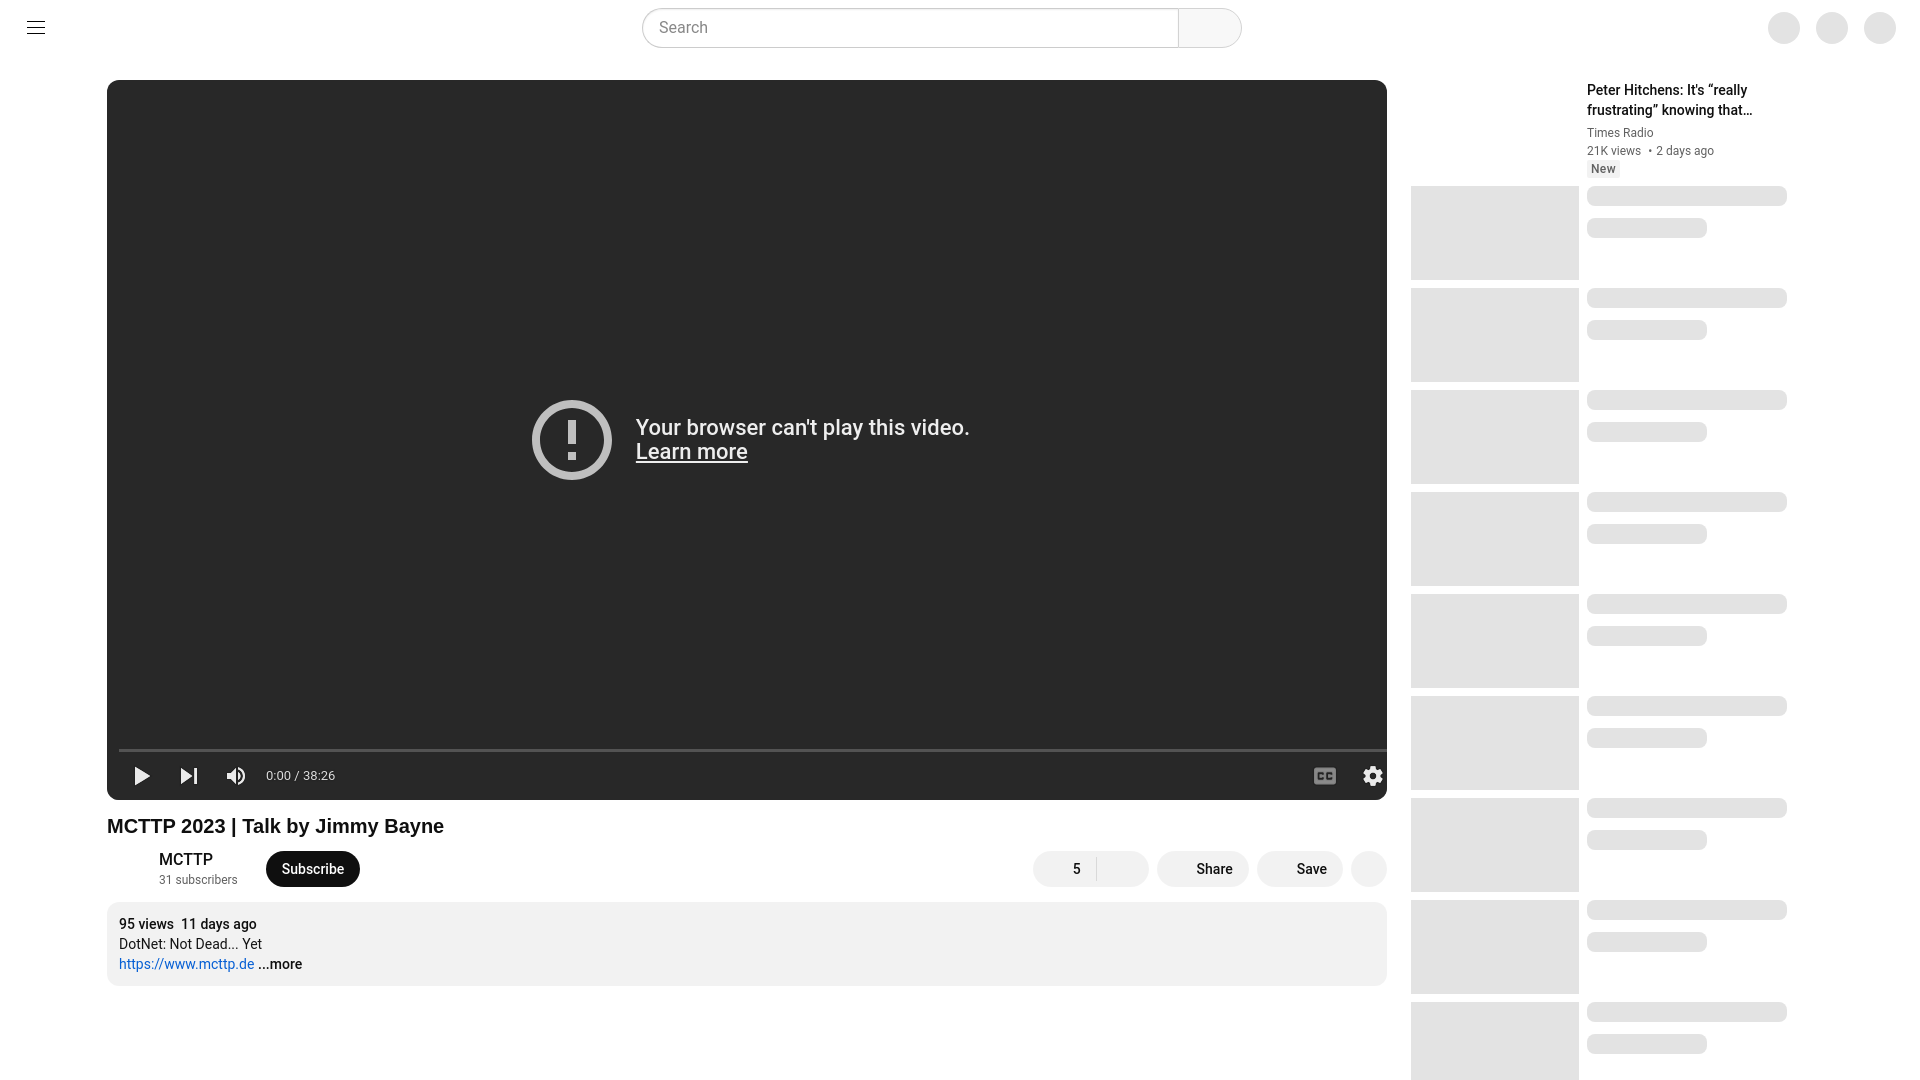This screenshot has width=1920, height=1080.
Task: Skip to next video using skip icon
Action: (189, 775)
